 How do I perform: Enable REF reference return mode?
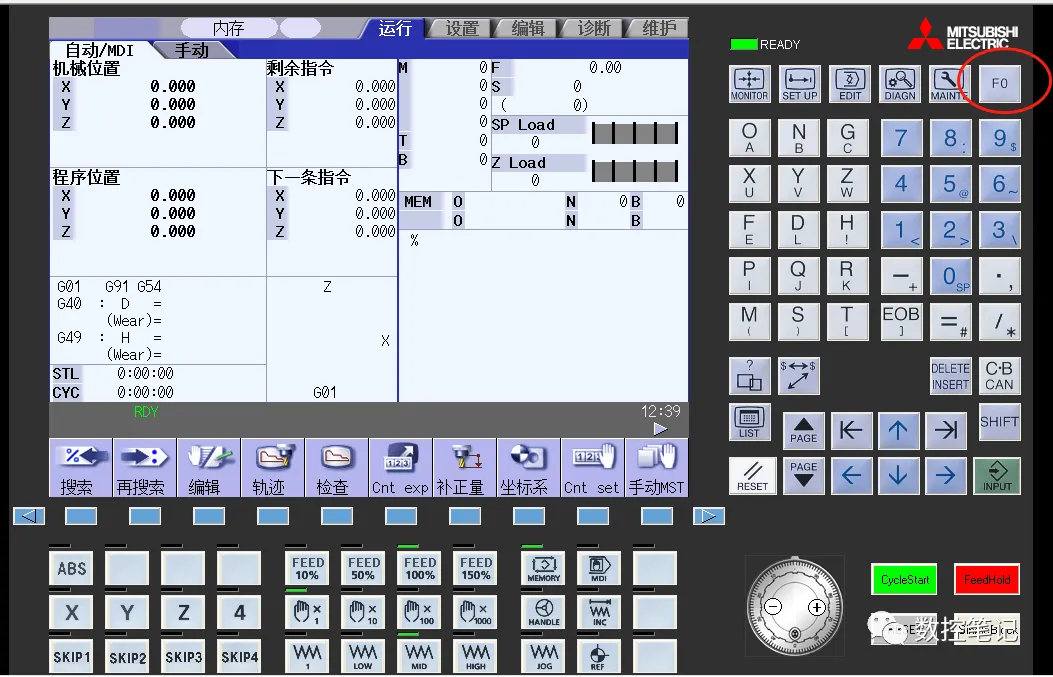(599, 656)
